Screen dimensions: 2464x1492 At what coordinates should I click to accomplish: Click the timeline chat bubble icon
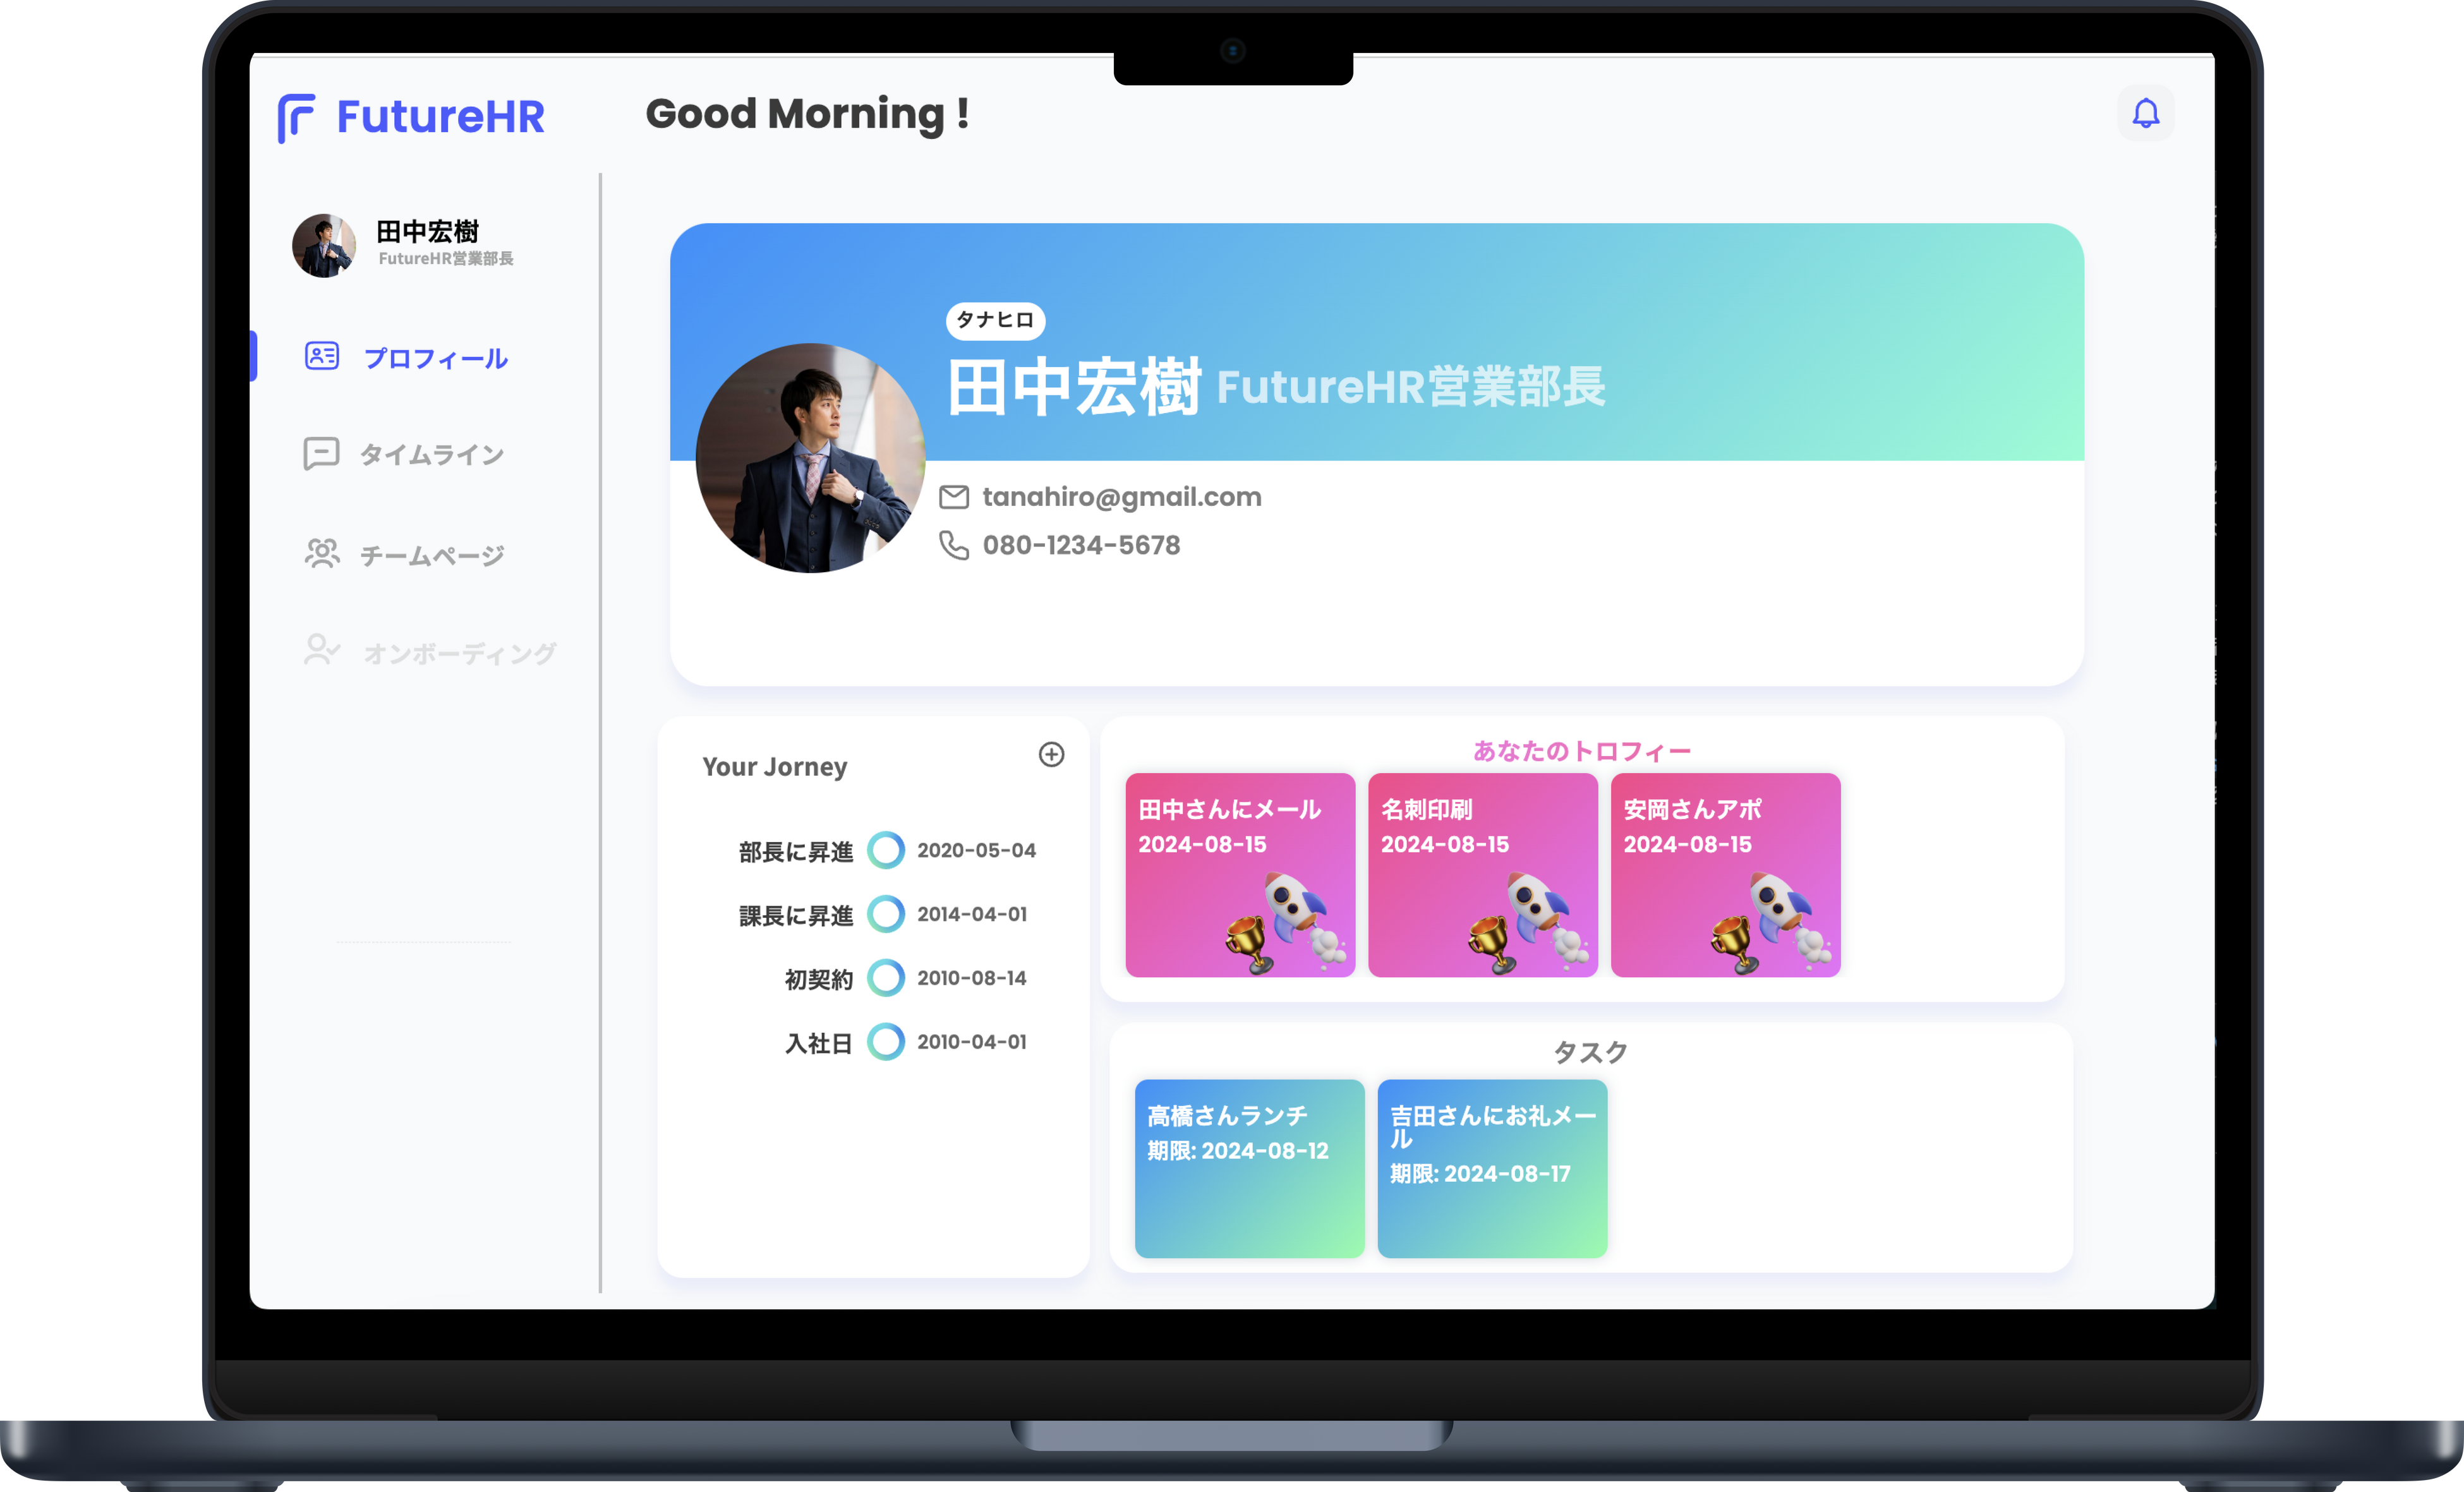[x=321, y=453]
